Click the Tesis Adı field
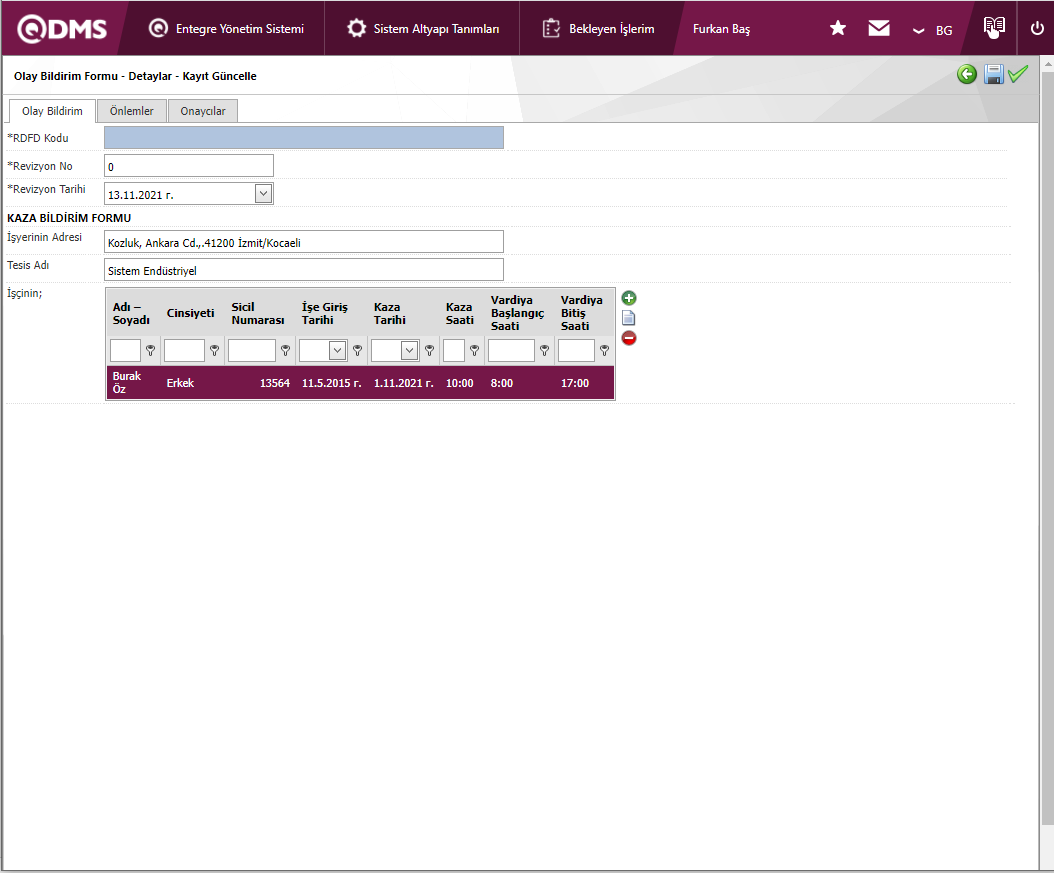This screenshot has width=1054, height=873. (304, 270)
